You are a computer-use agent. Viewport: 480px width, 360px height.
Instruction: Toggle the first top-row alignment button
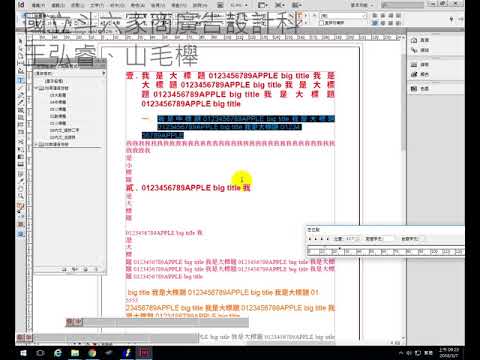click(375, 15)
